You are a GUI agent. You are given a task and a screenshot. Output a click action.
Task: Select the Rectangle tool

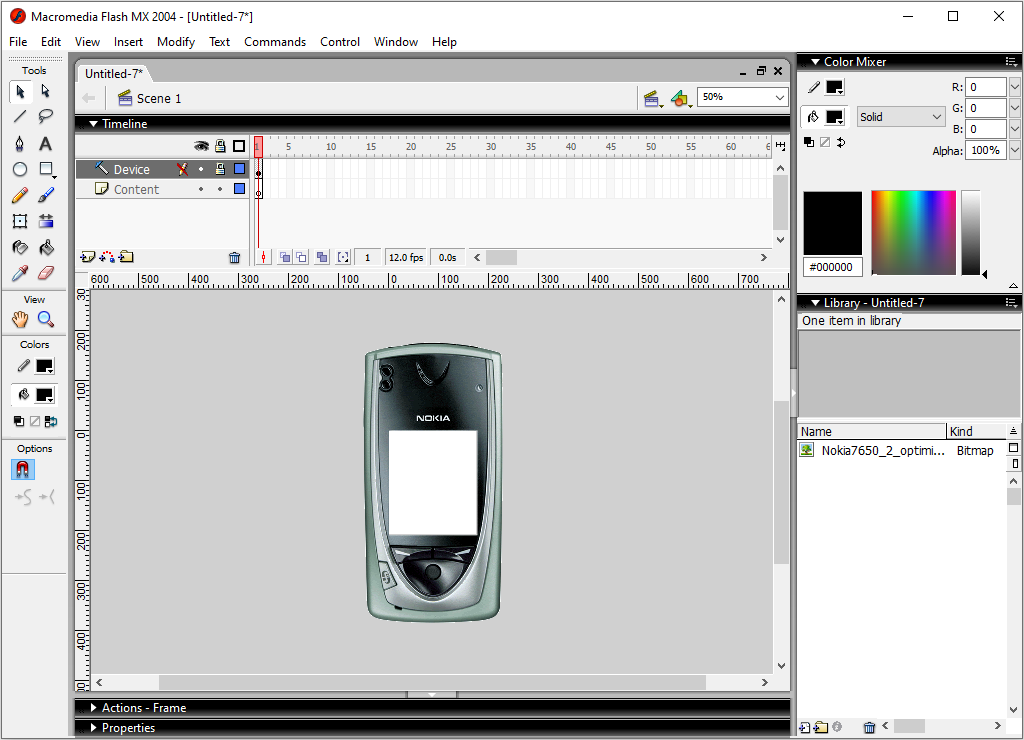click(46, 170)
